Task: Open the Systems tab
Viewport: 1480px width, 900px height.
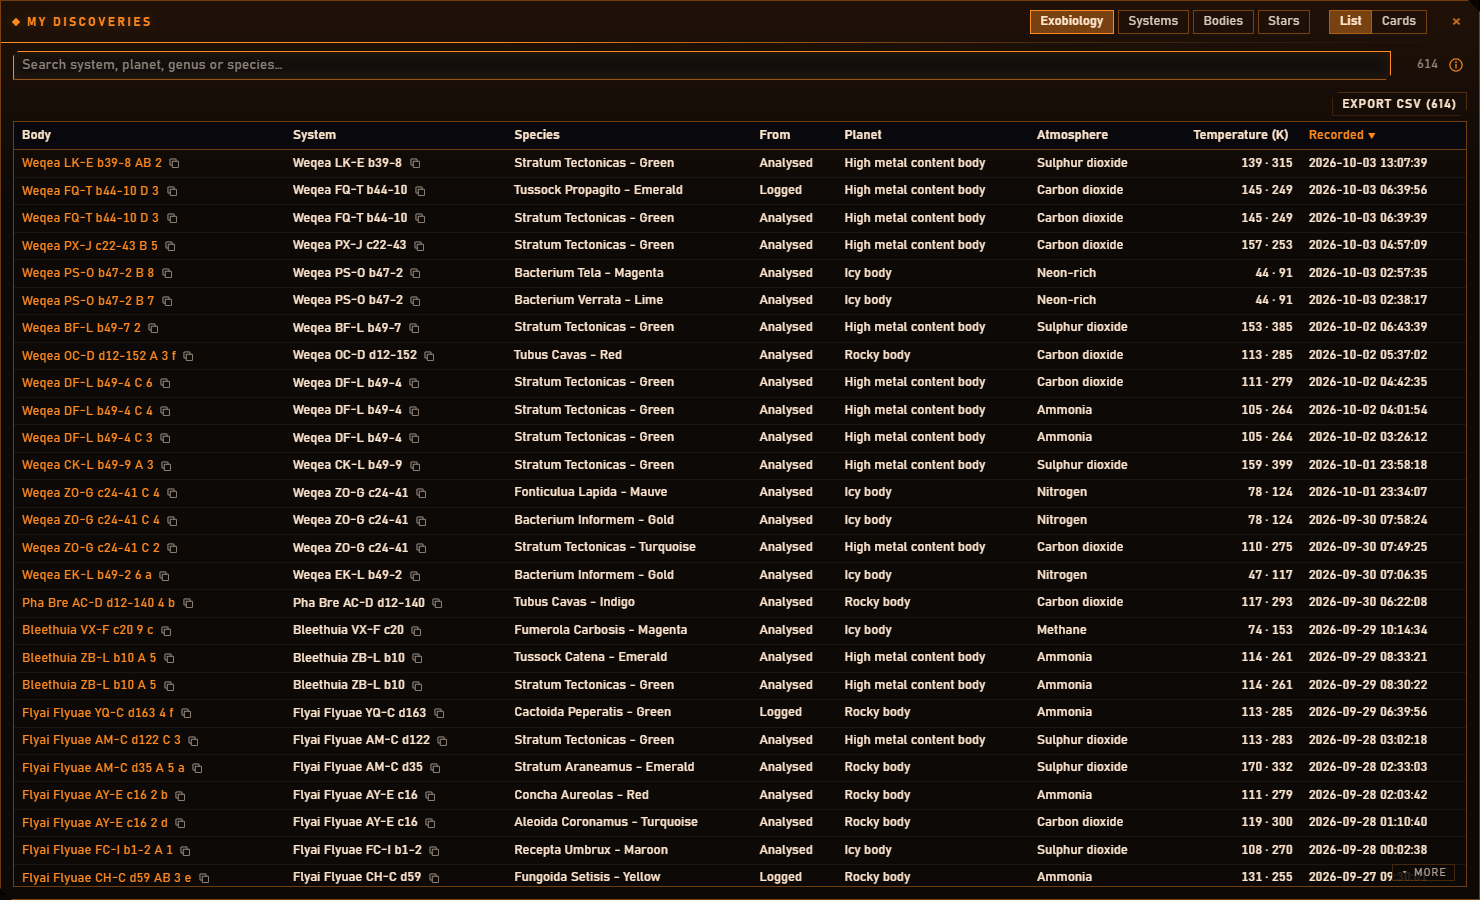Action: 1153,21
